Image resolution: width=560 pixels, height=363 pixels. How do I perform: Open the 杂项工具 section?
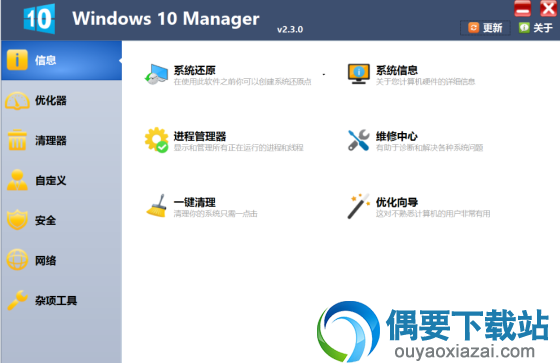(x=61, y=300)
